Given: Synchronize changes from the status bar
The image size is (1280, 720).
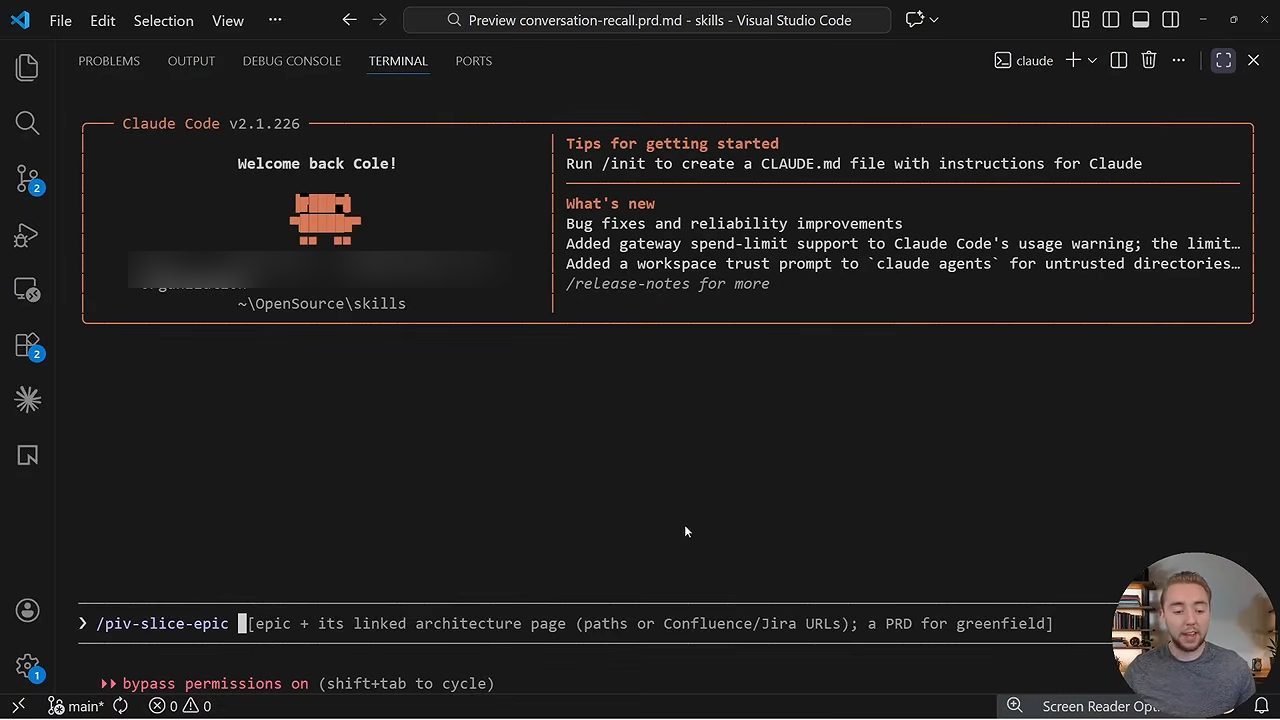Looking at the screenshot, I should pos(121,706).
